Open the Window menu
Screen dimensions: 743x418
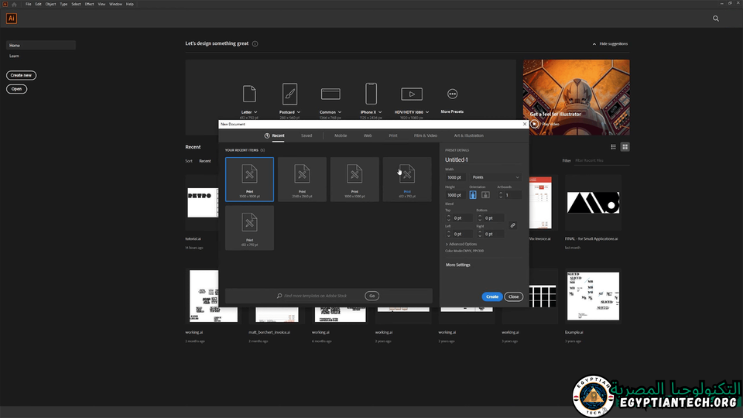click(116, 4)
